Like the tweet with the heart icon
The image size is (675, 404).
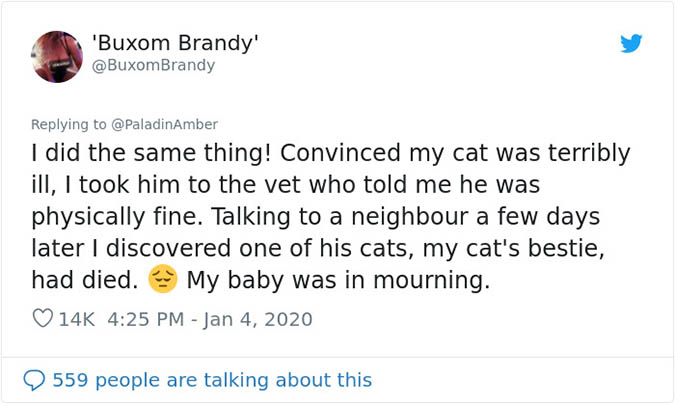point(43,320)
